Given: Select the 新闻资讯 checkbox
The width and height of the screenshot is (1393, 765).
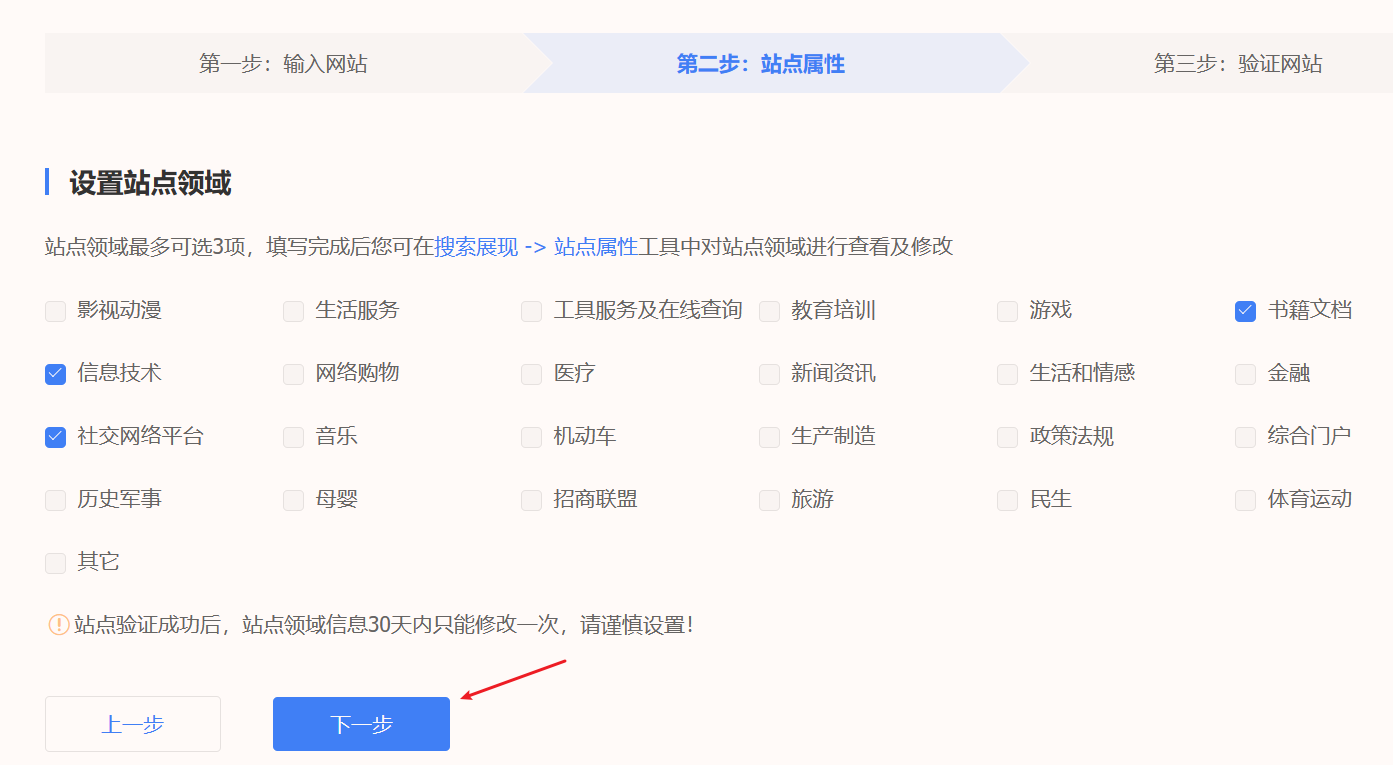Looking at the screenshot, I should coord(769,374).
